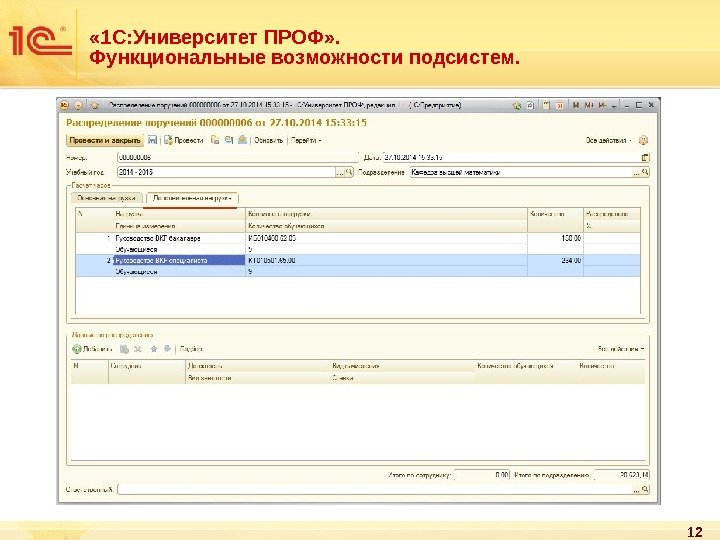Click the 'Сотрудник' column header
Viewport: 720px width, 540px height.
point(146,366)
